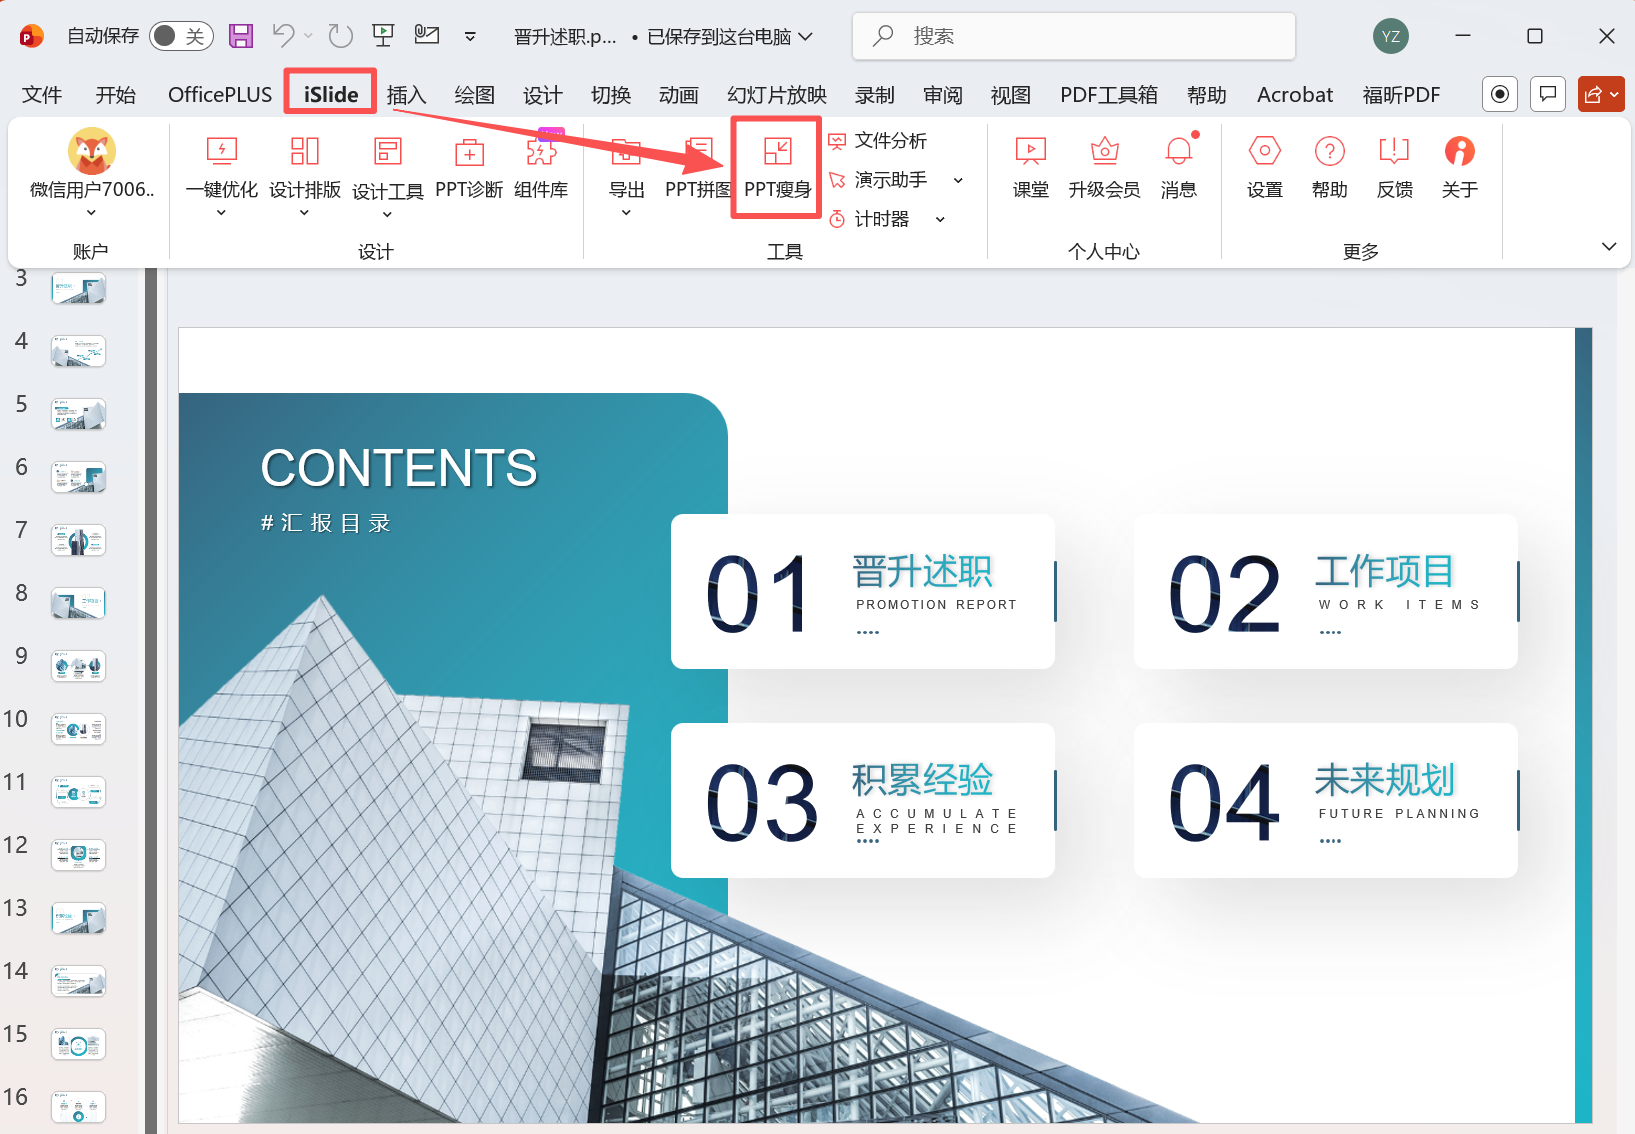This screenshot has height=1134, width=1635.
Task: Switch to the 幻灯片放映 tab
Action: tap(777, 94)
